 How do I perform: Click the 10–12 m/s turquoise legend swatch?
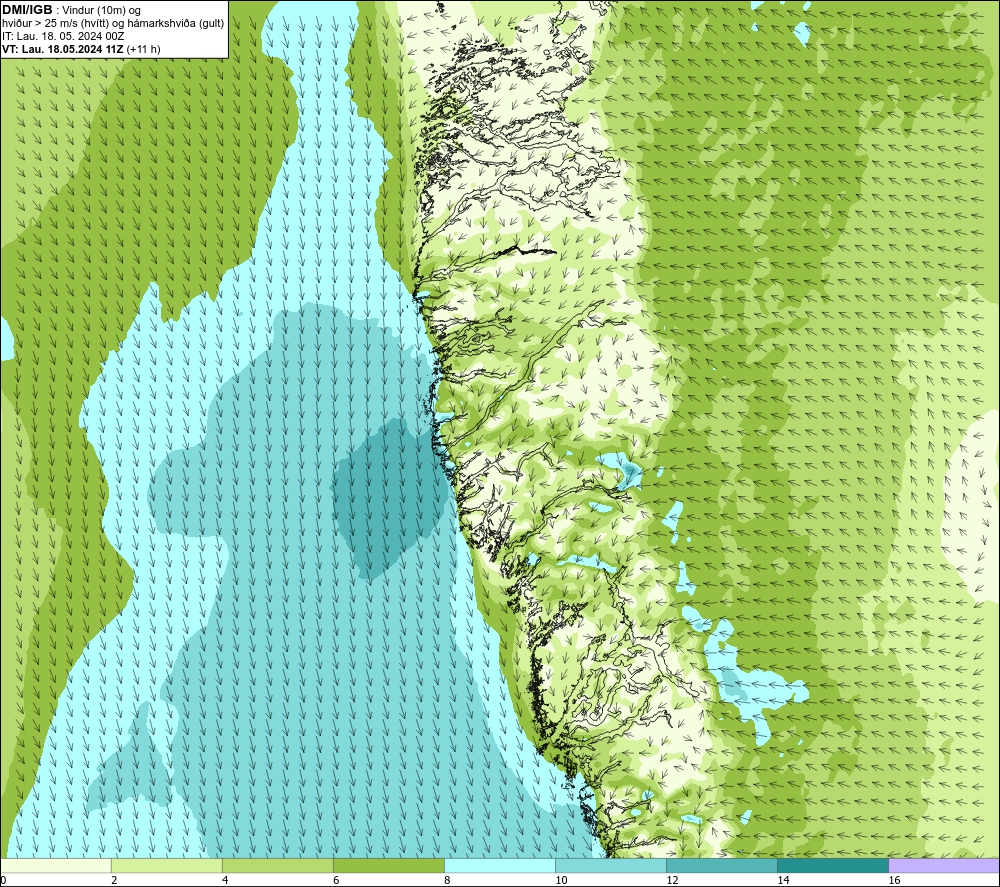point(610,865)
